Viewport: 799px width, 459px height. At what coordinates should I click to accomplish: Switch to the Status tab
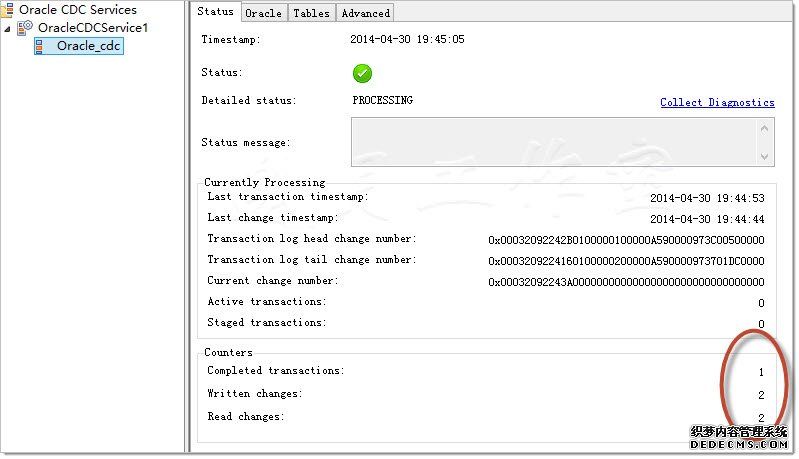pyautogui.click(x=216, y=12)
